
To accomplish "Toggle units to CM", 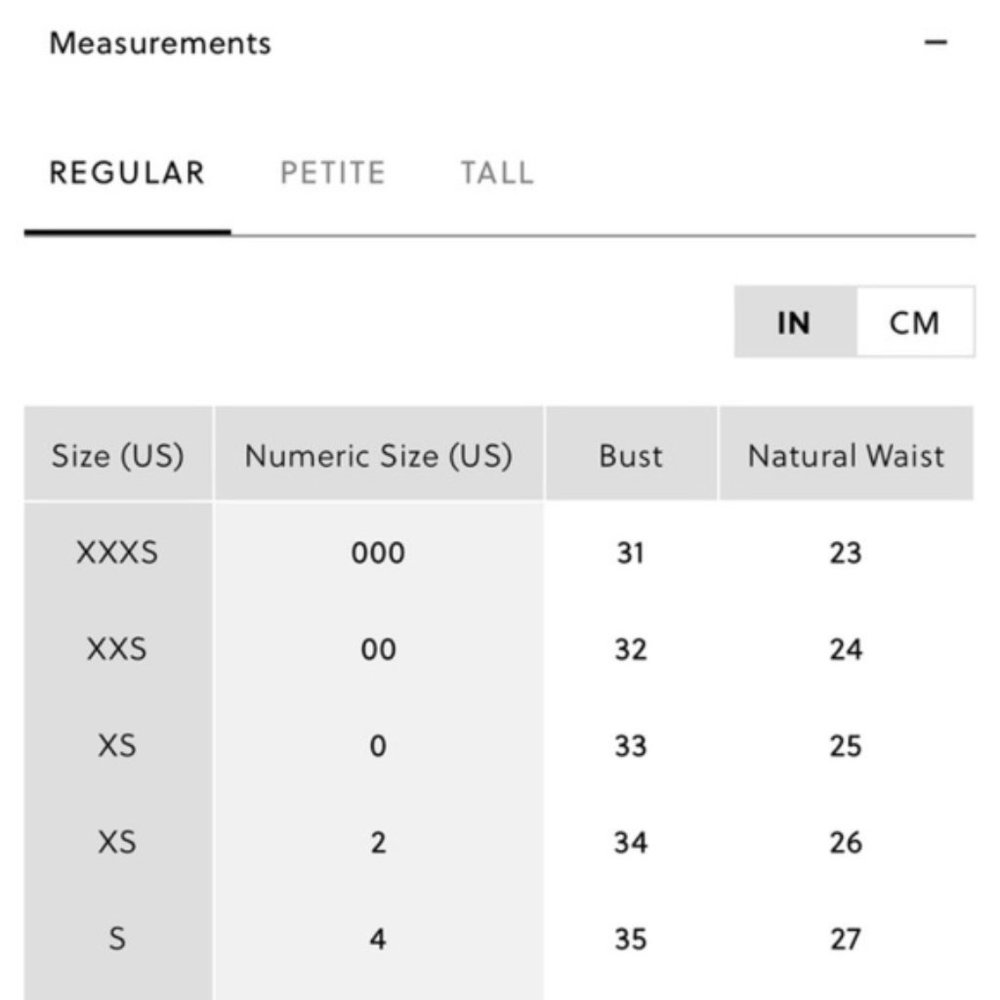I will coord(915,322).
